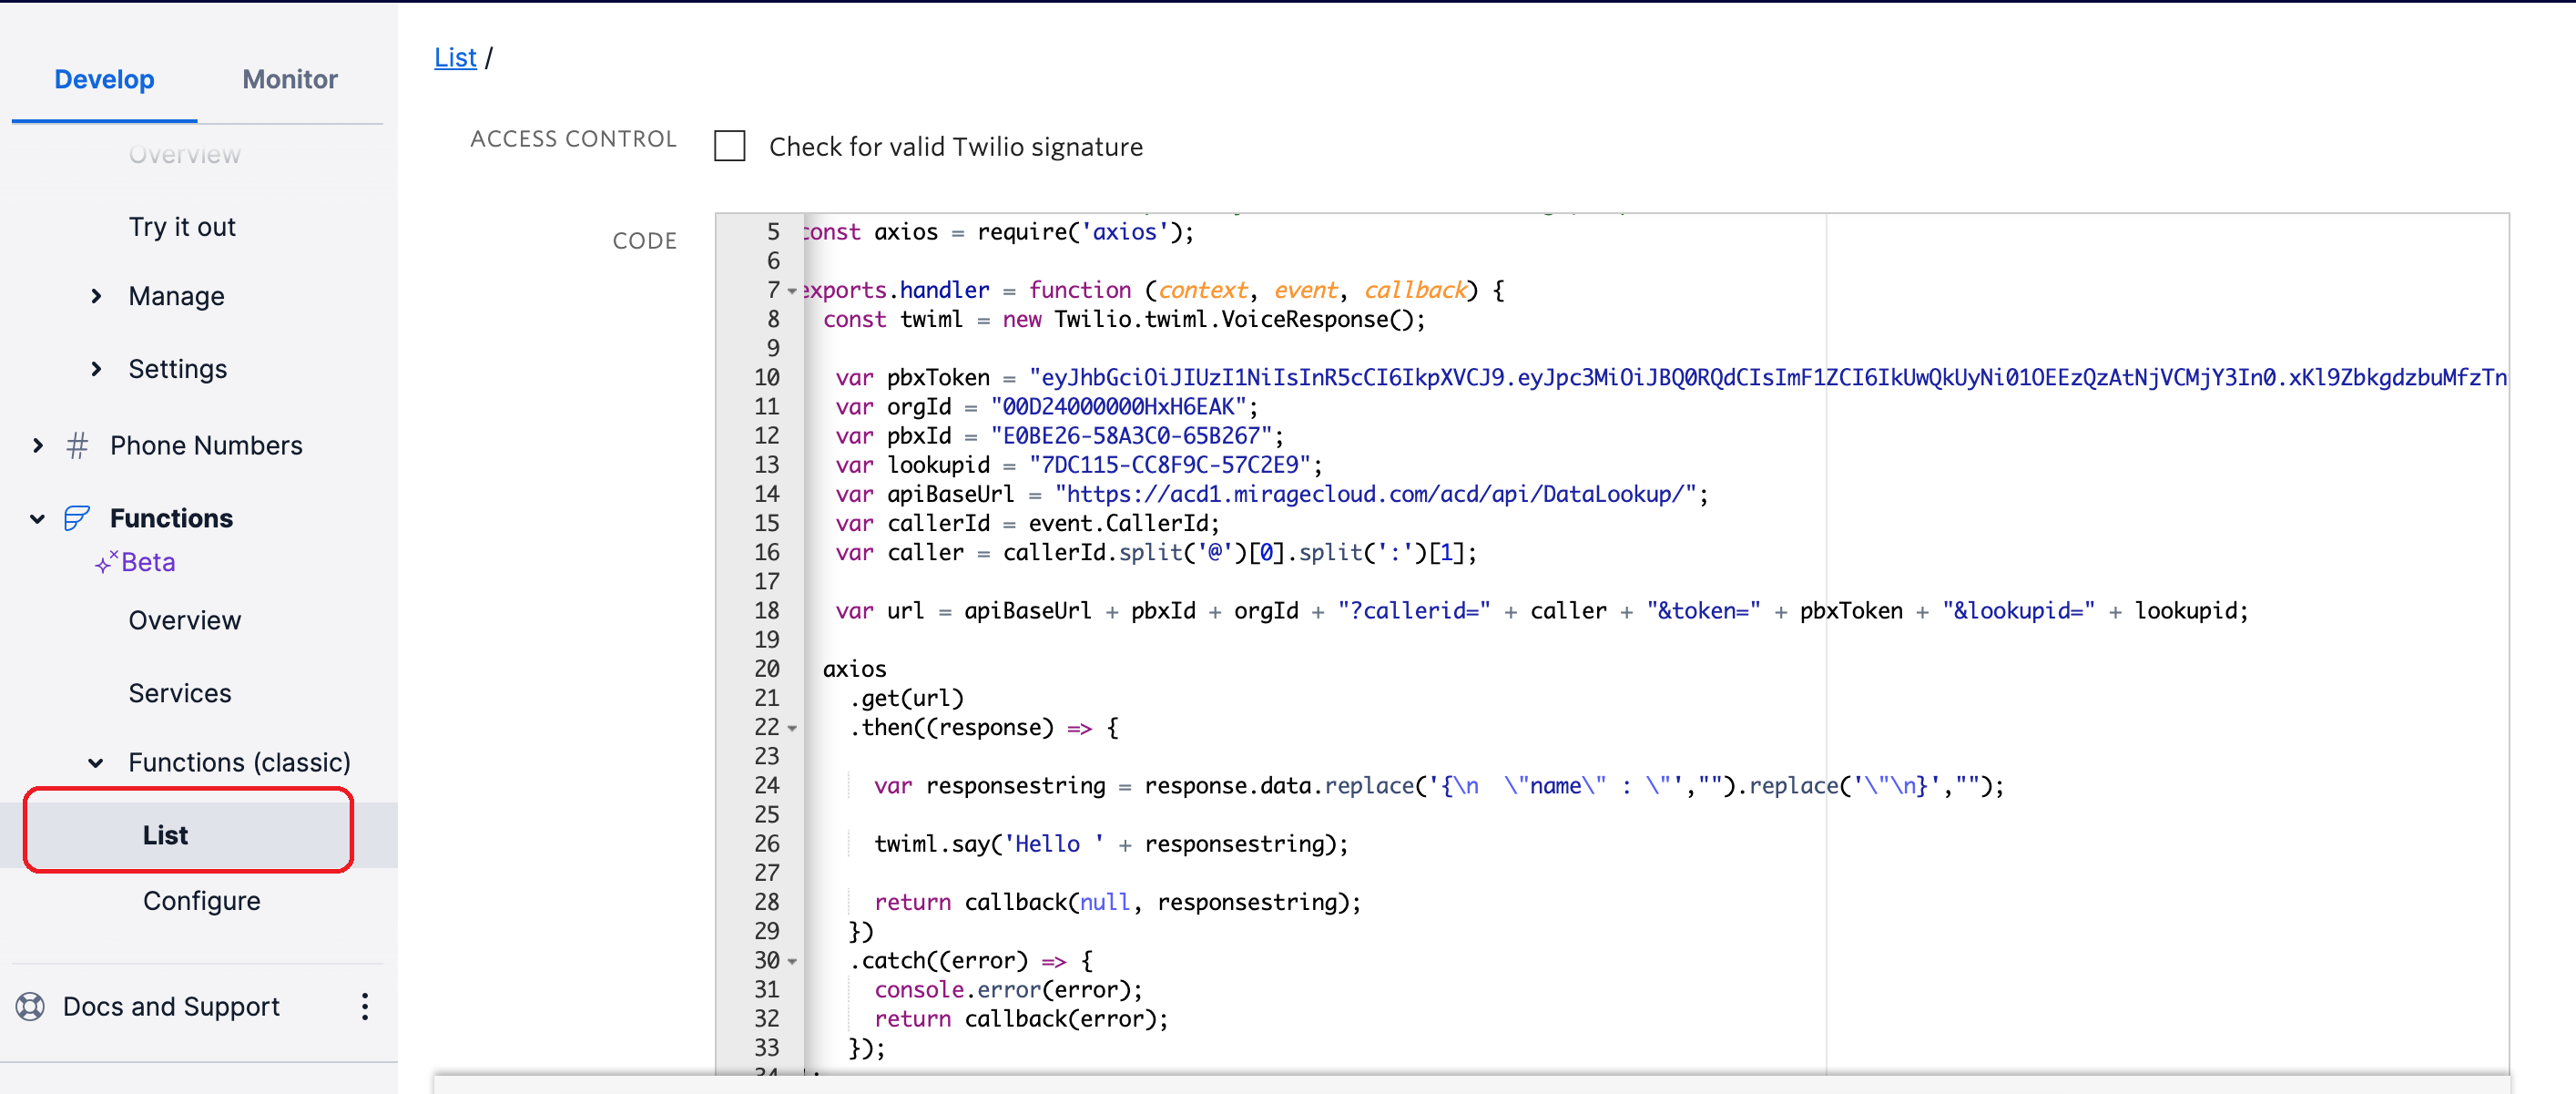This screenshot has width=2576, height=1094.
Task: Click the CODE label
Action: click(644, 241)
